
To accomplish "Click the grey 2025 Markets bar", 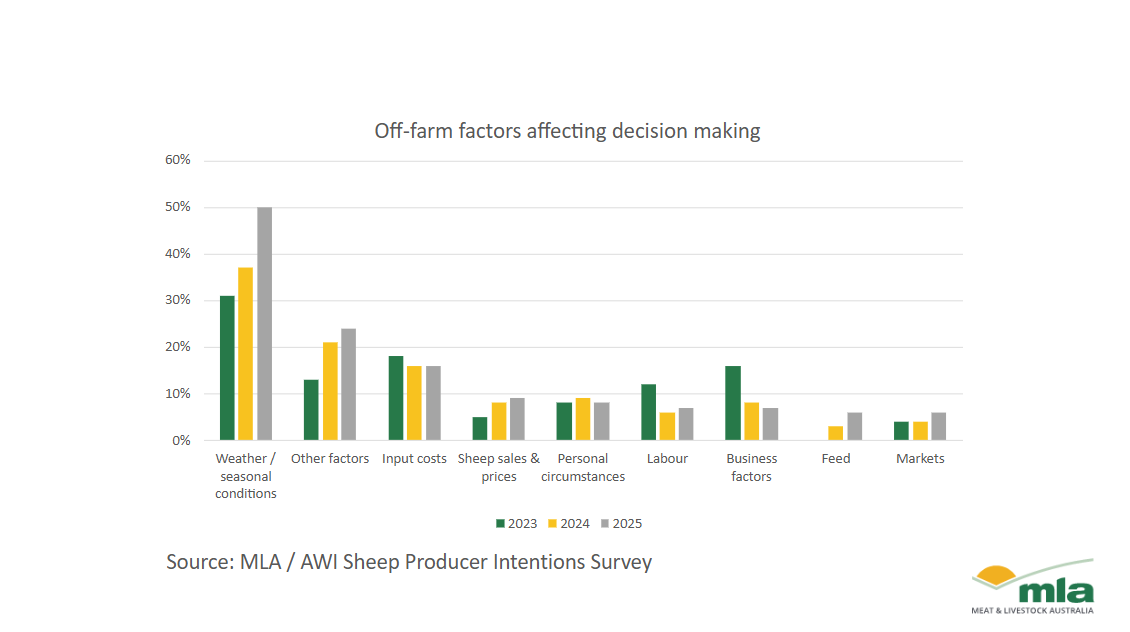I will pos(938,427).
